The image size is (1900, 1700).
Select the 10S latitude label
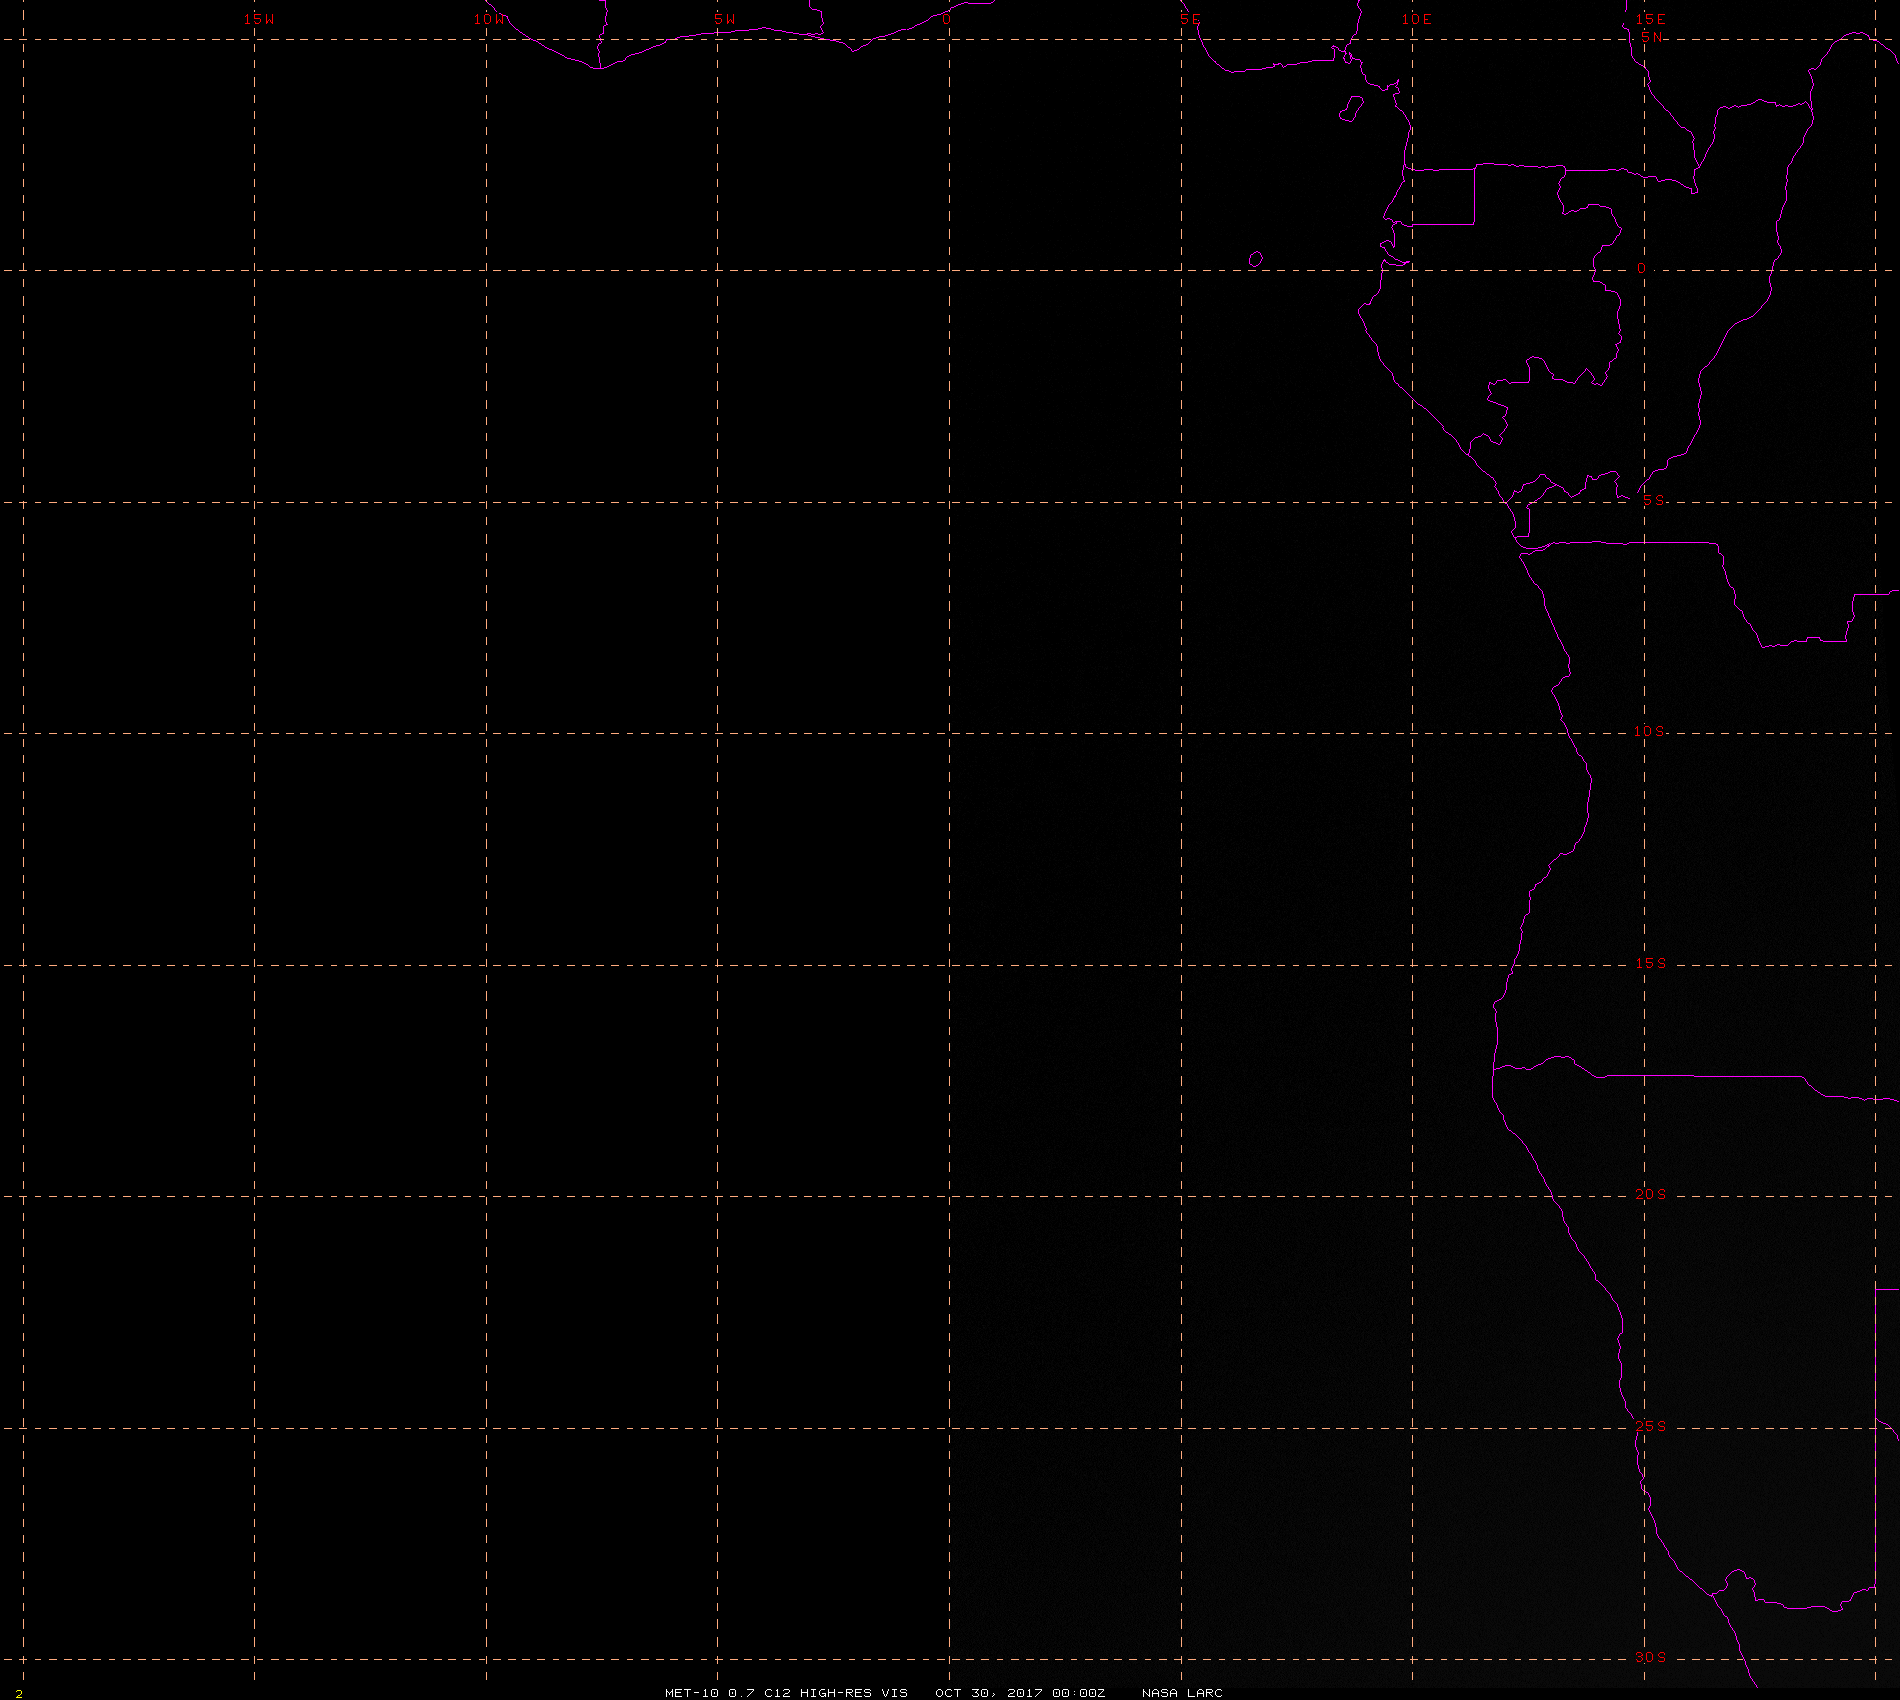pyautogui.click(x=1650, y=731)
